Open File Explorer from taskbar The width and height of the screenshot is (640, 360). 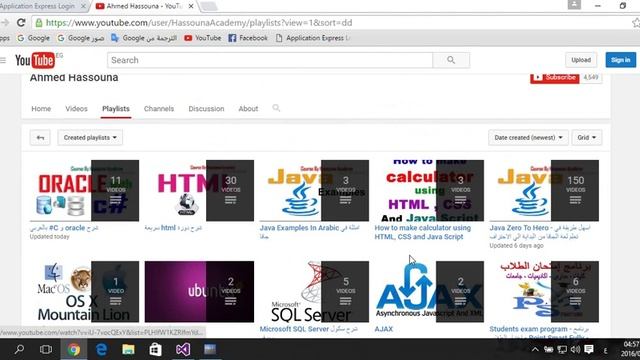(x=128, y=349)
